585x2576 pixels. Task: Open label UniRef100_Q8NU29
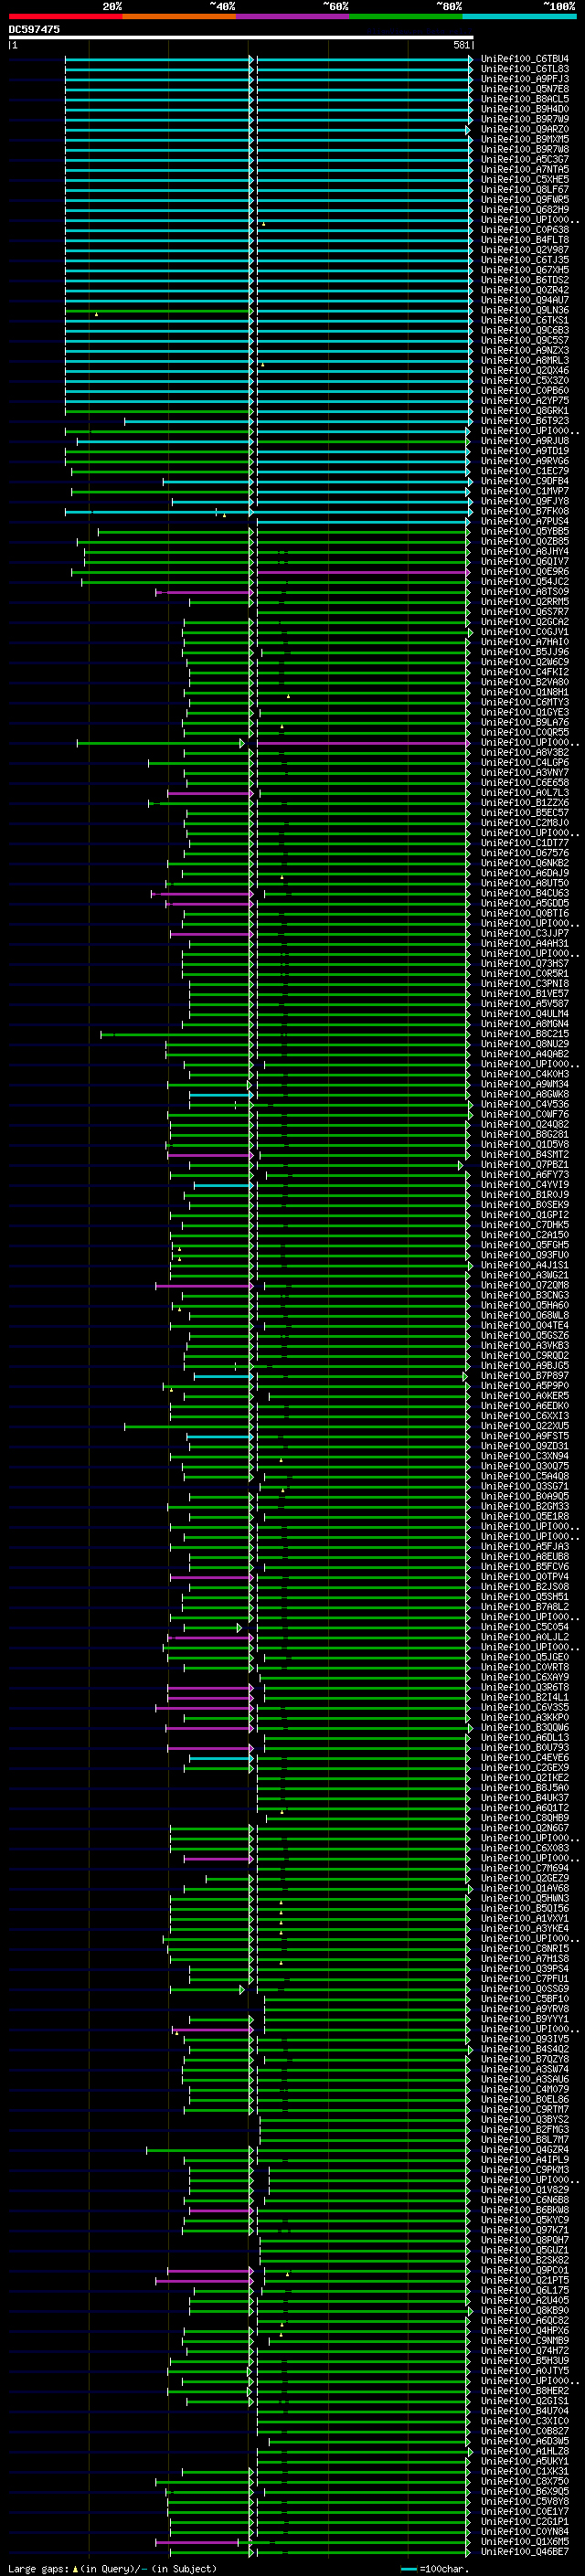pyautogui.click(x=524, y=1045)
